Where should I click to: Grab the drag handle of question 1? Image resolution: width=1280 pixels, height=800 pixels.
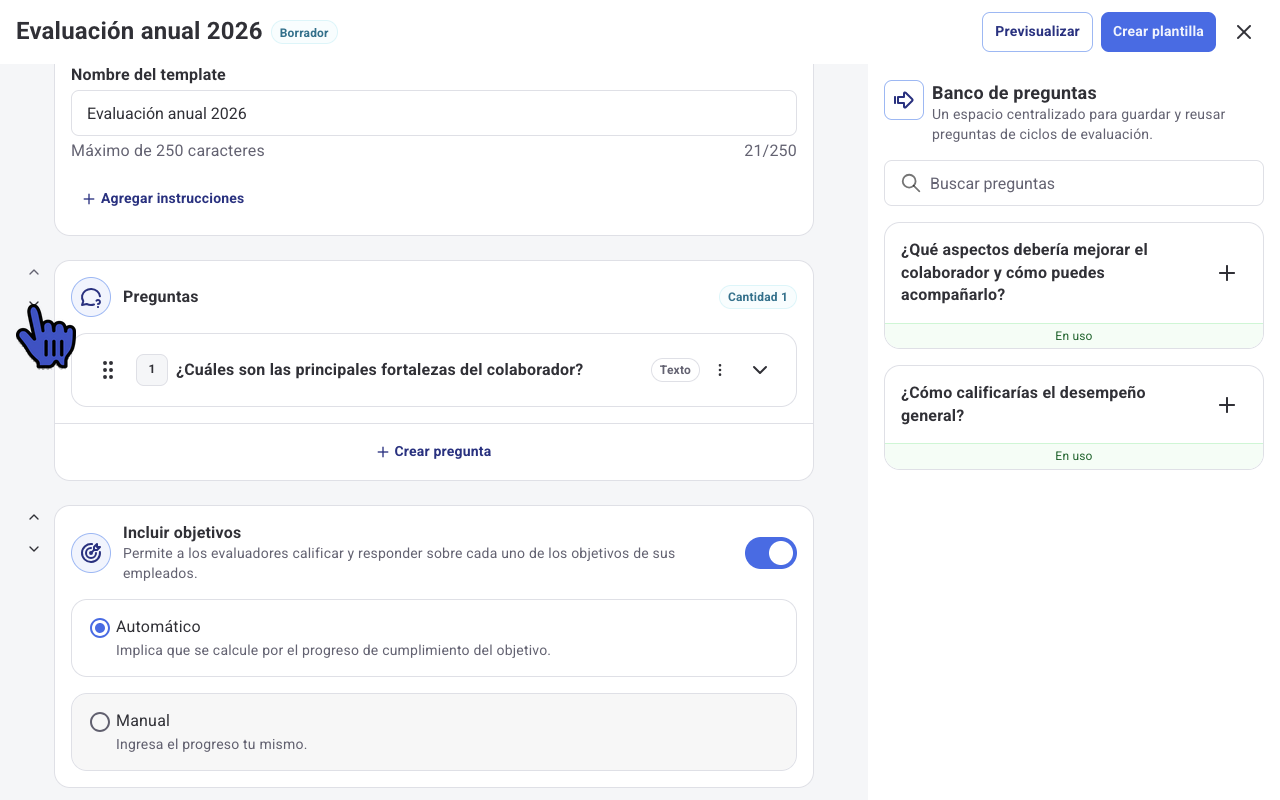tap(108, 370)
